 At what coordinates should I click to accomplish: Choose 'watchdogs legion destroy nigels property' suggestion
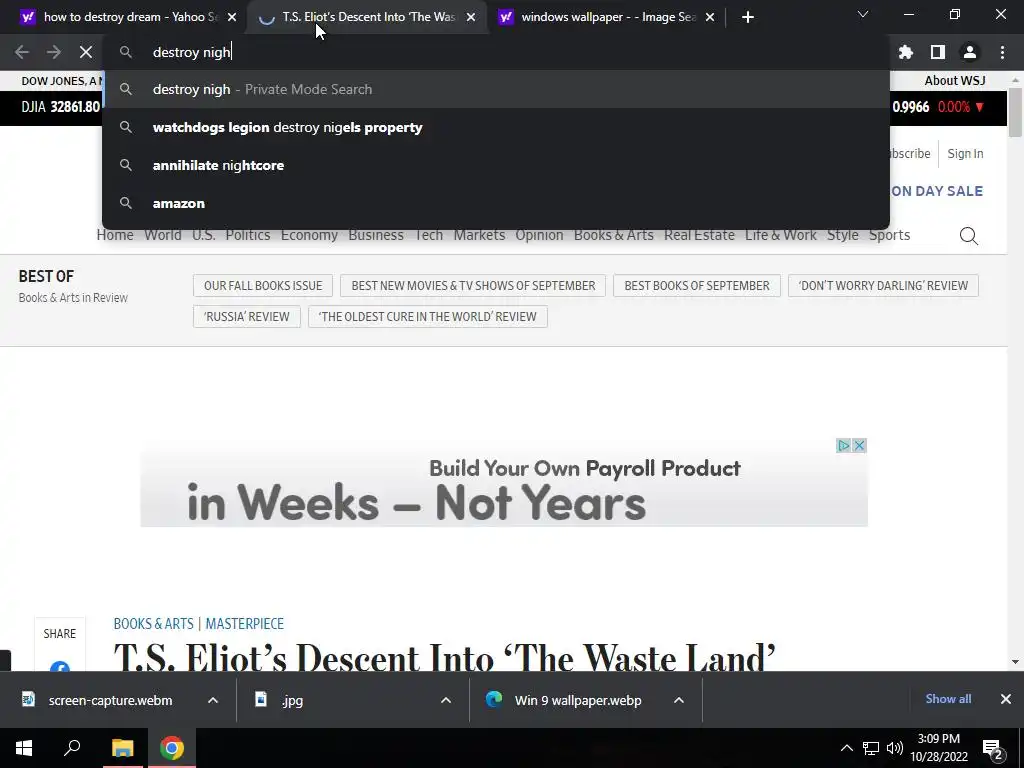coord(496,127)
